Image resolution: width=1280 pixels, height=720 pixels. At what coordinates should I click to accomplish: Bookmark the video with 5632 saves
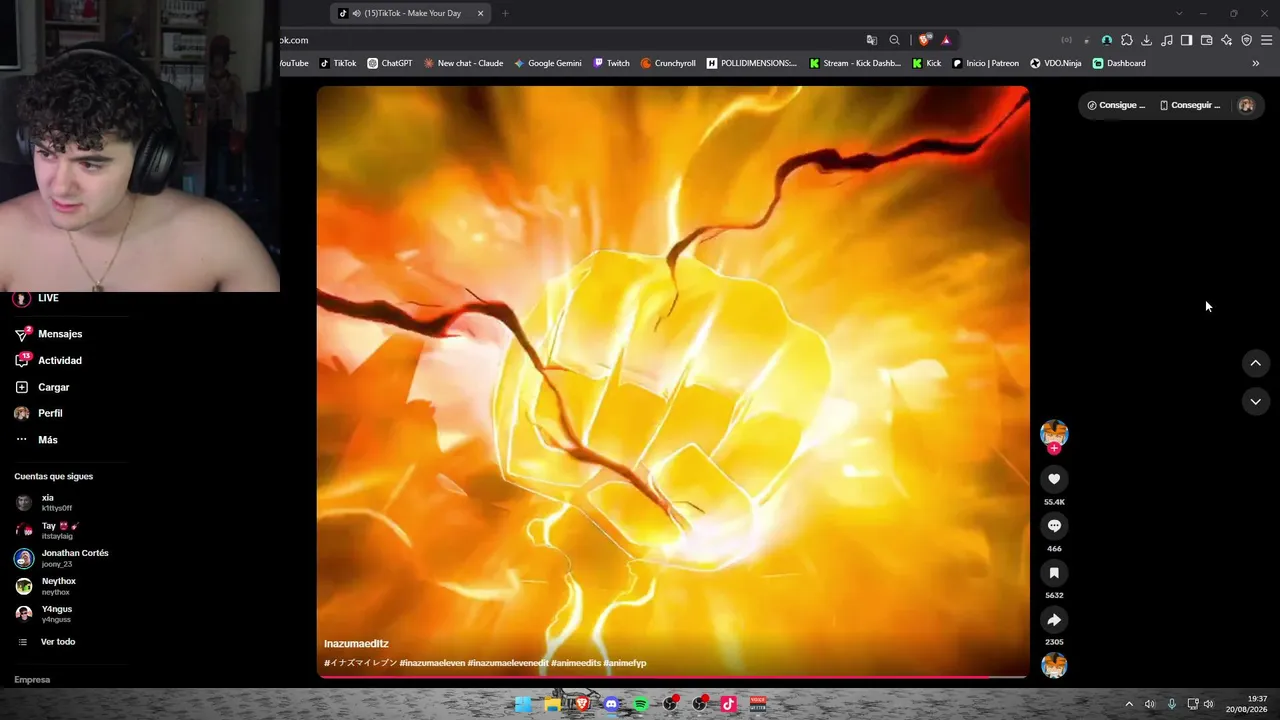1054,573
